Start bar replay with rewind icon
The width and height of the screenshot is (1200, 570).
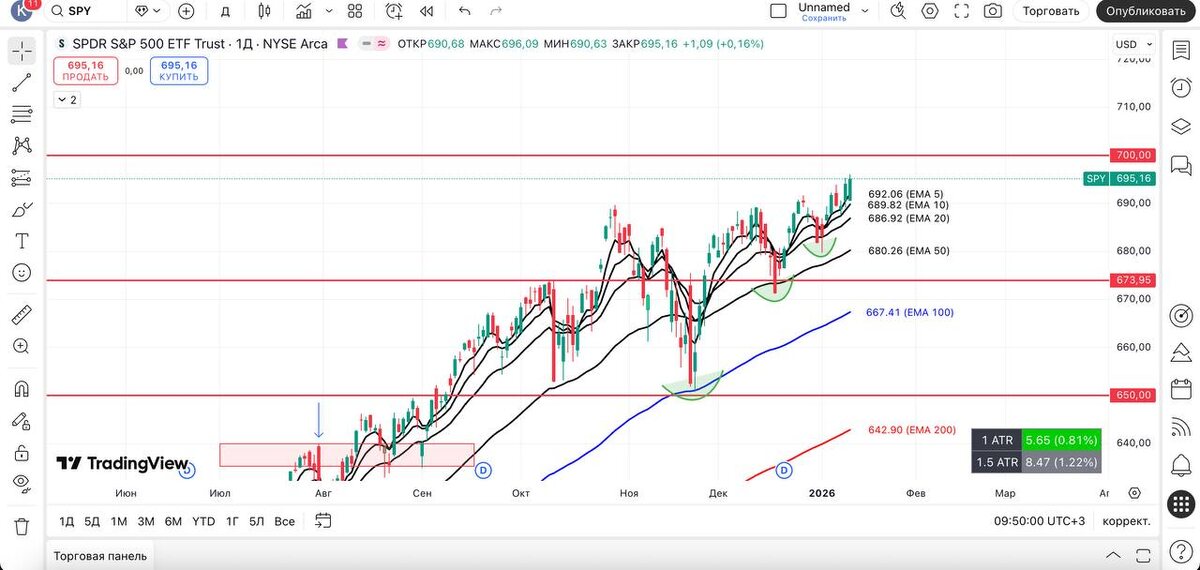click(x=428, y=11)
